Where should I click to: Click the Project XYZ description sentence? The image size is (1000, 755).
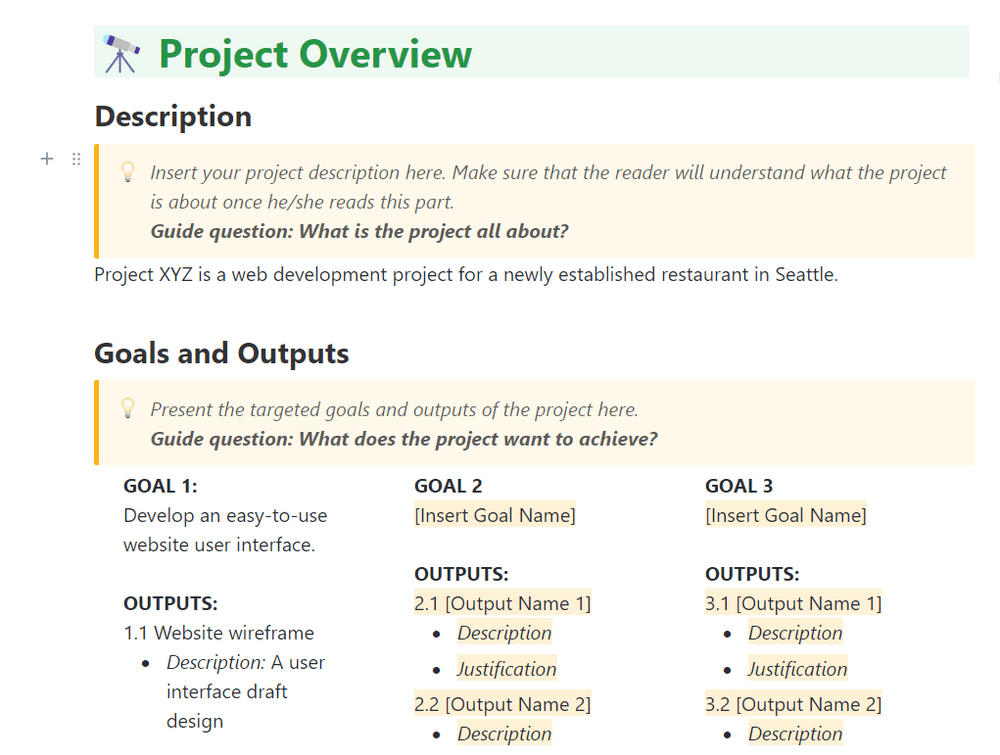(465, 274)
